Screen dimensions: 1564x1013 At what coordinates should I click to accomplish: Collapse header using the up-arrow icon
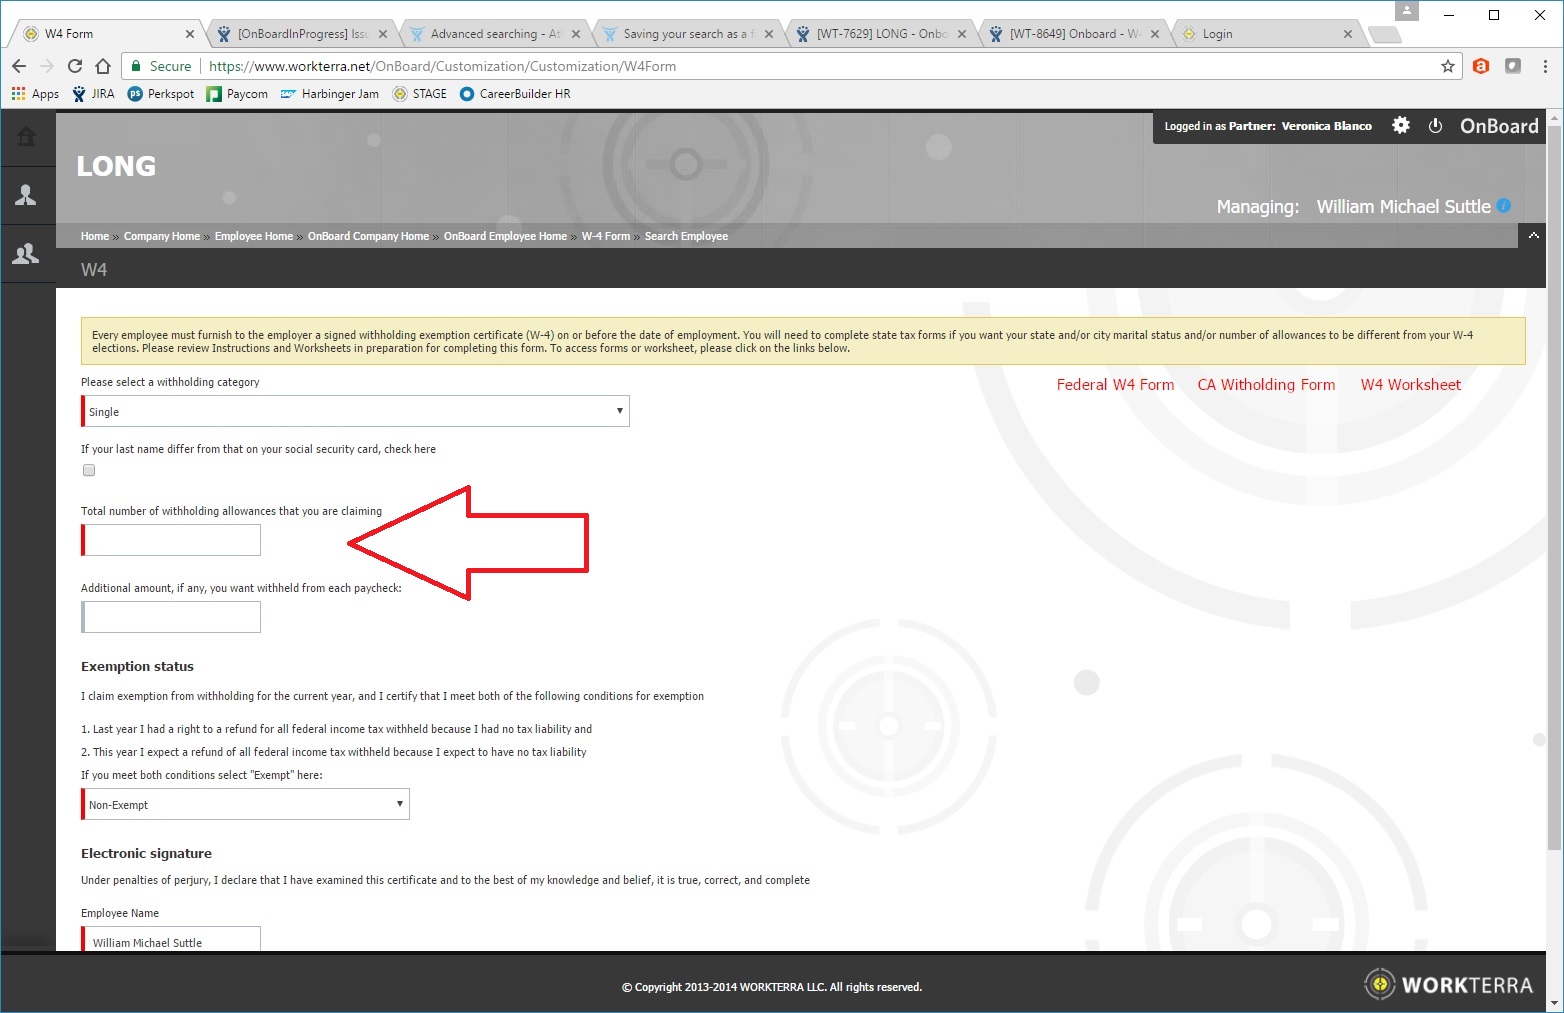[1533, 235]
